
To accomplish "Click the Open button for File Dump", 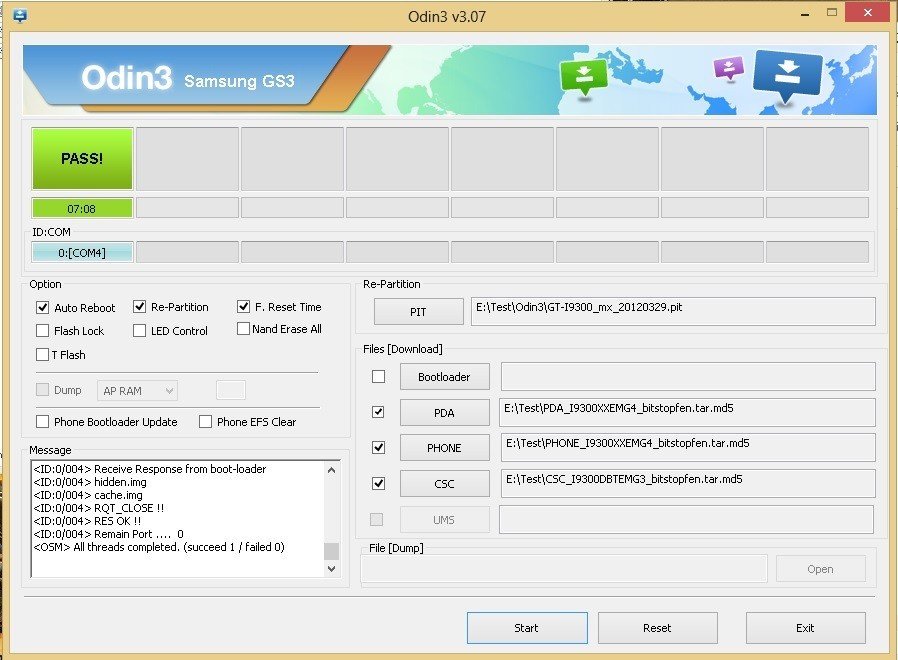I will point(821,569).
